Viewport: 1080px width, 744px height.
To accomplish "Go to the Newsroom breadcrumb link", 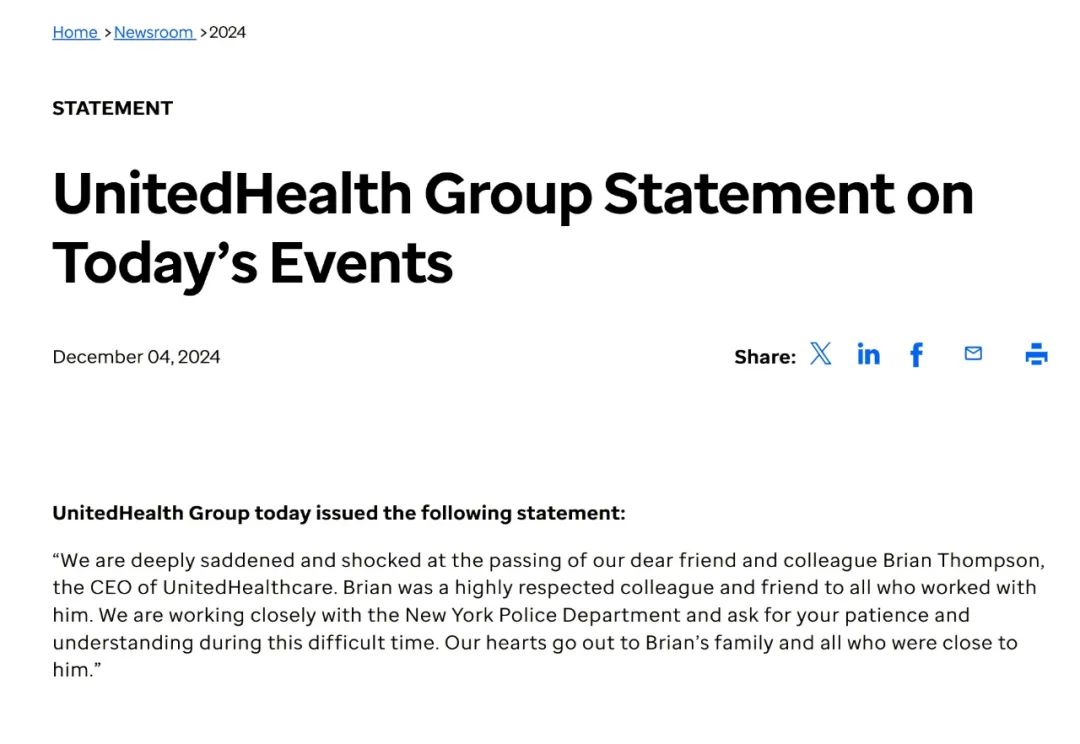I will click(x=153, y=32).
